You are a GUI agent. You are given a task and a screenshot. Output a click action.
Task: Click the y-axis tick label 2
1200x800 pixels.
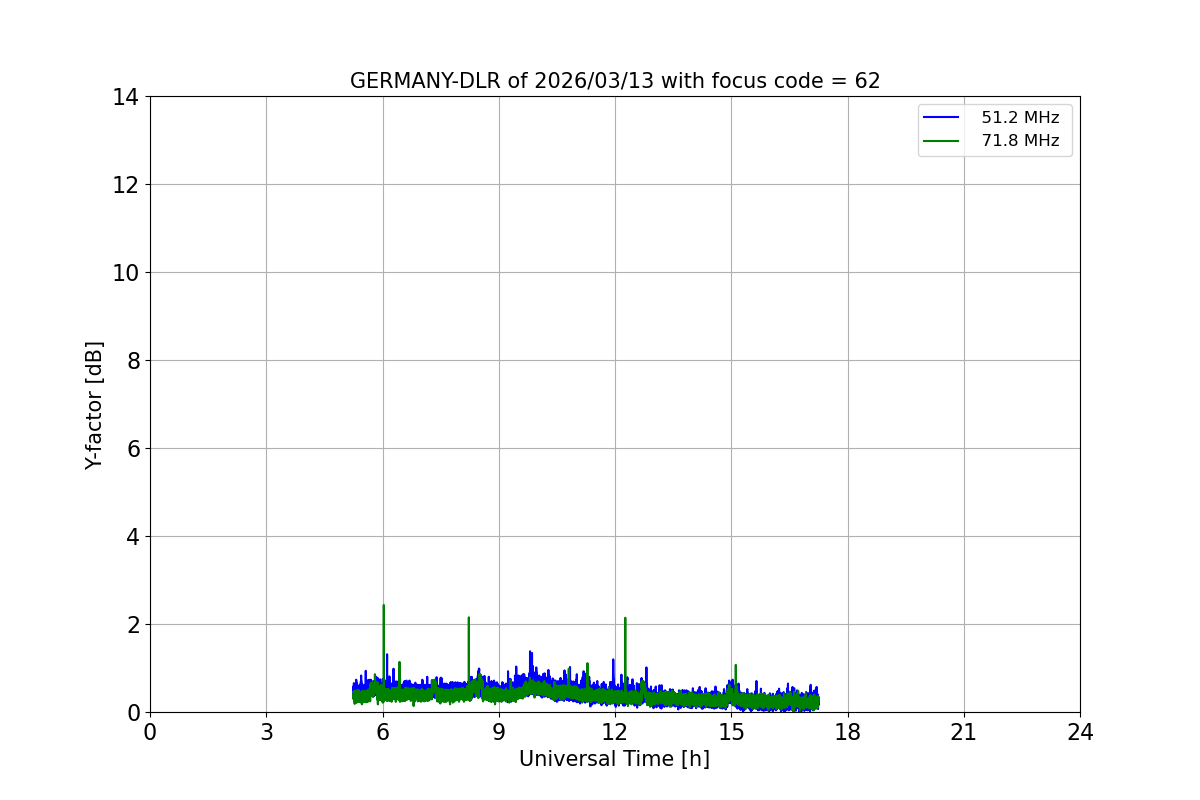(132, 625)
